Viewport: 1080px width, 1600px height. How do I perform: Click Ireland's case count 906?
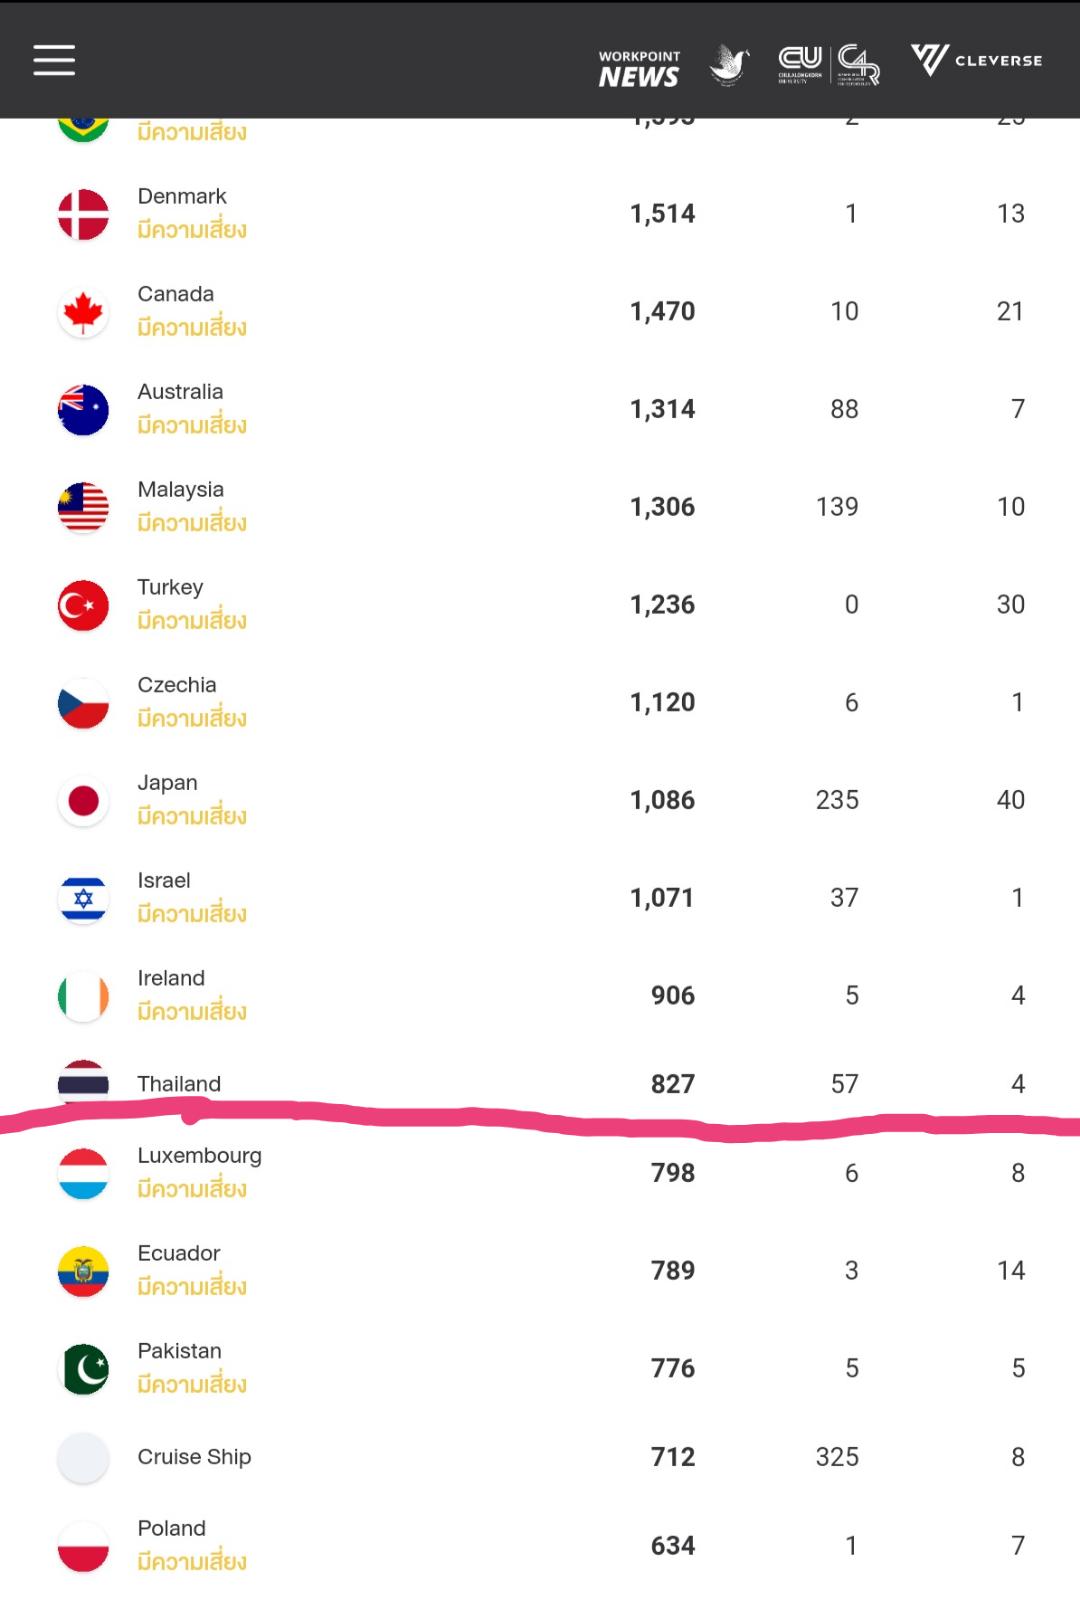click(673, 996)
